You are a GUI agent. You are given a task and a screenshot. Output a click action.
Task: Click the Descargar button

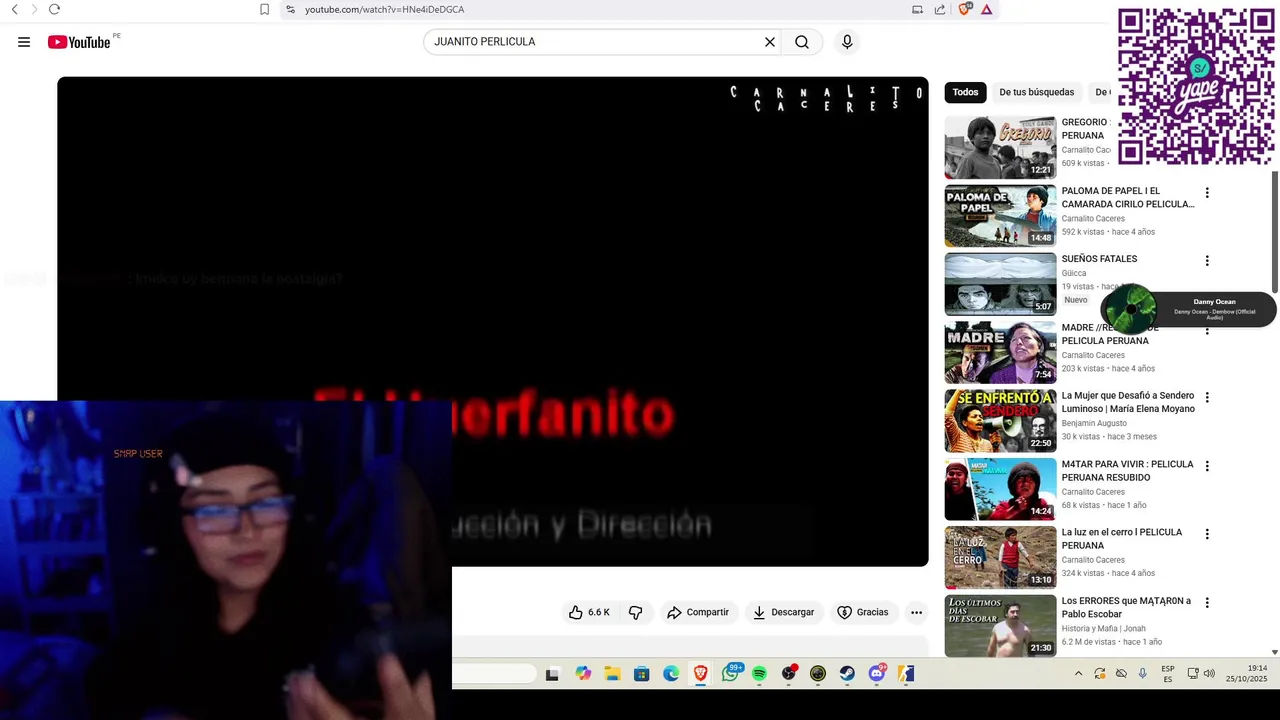tap(784, 612)
